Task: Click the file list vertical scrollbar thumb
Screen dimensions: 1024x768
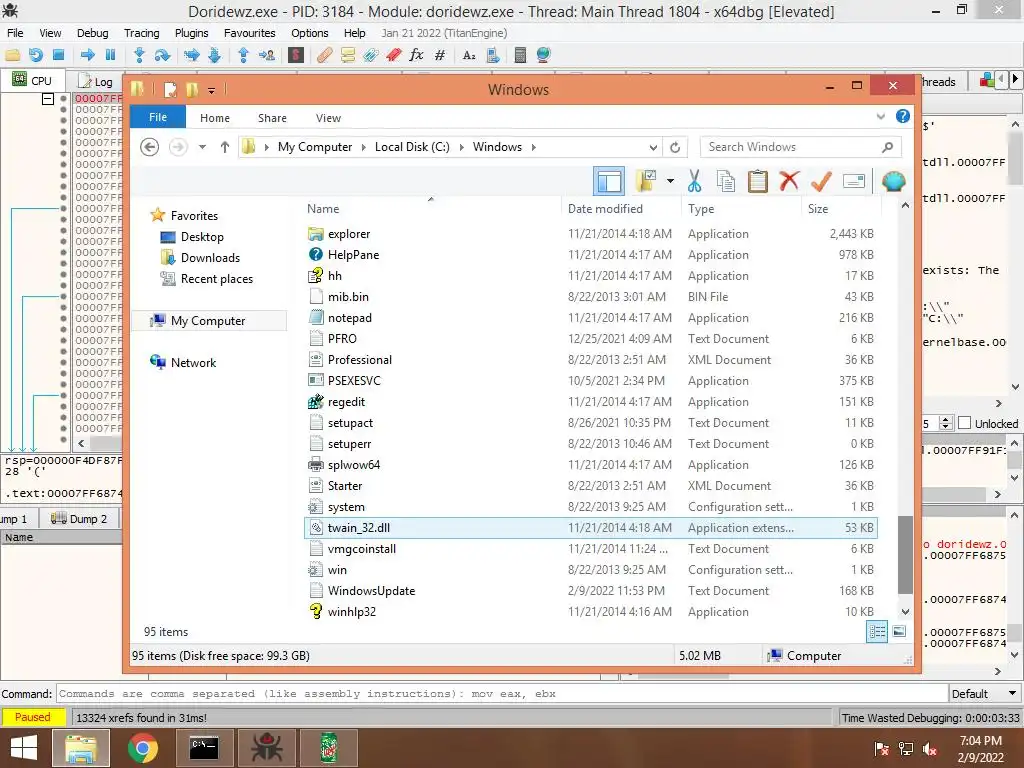Action: [904, 556]
